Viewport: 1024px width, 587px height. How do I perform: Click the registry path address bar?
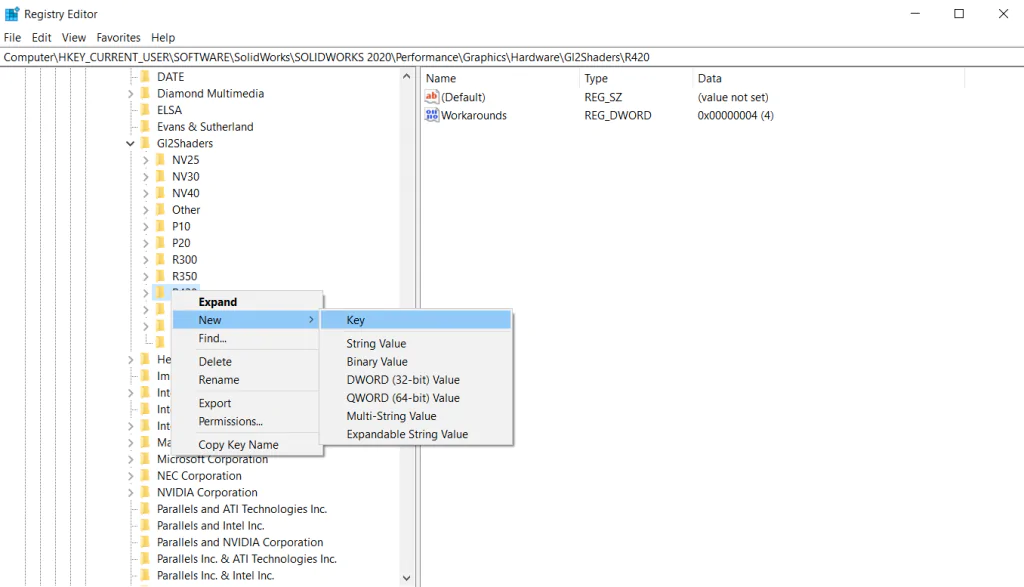point(512,57)
